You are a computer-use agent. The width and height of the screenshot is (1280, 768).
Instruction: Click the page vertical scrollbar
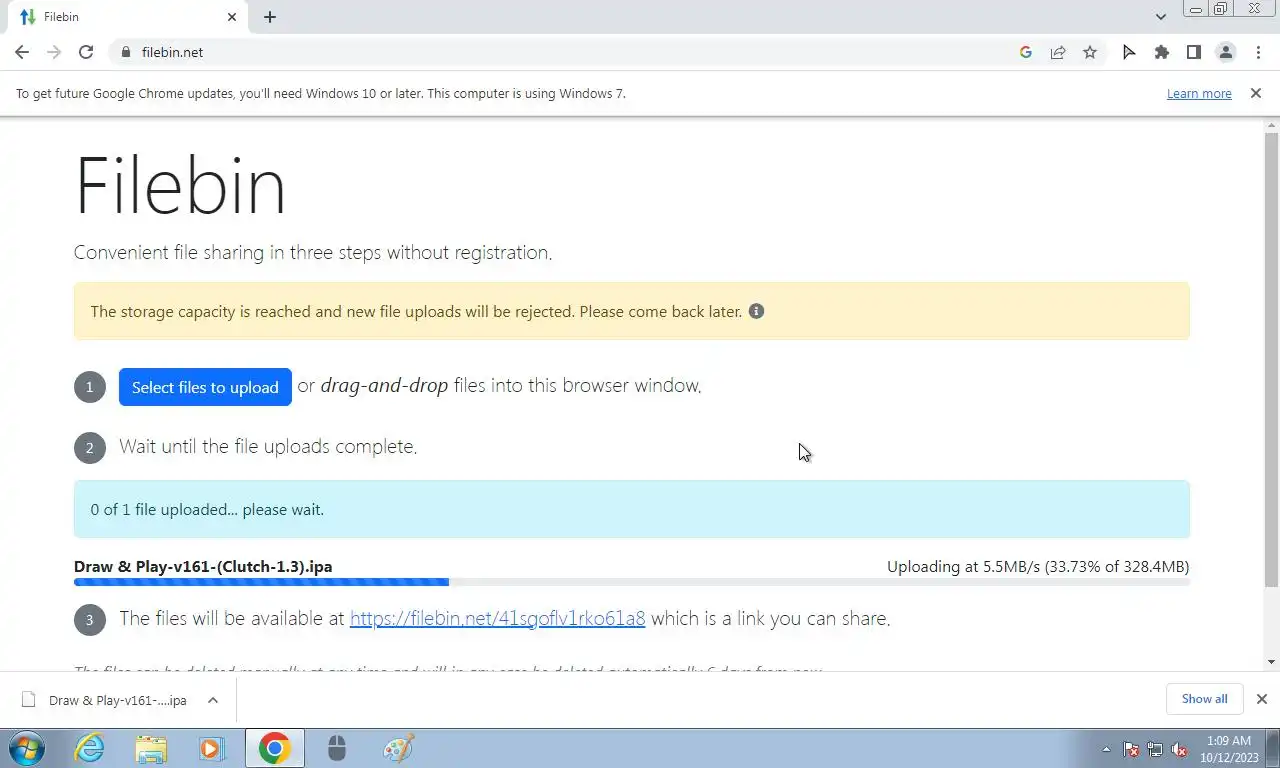(1272, 358)
